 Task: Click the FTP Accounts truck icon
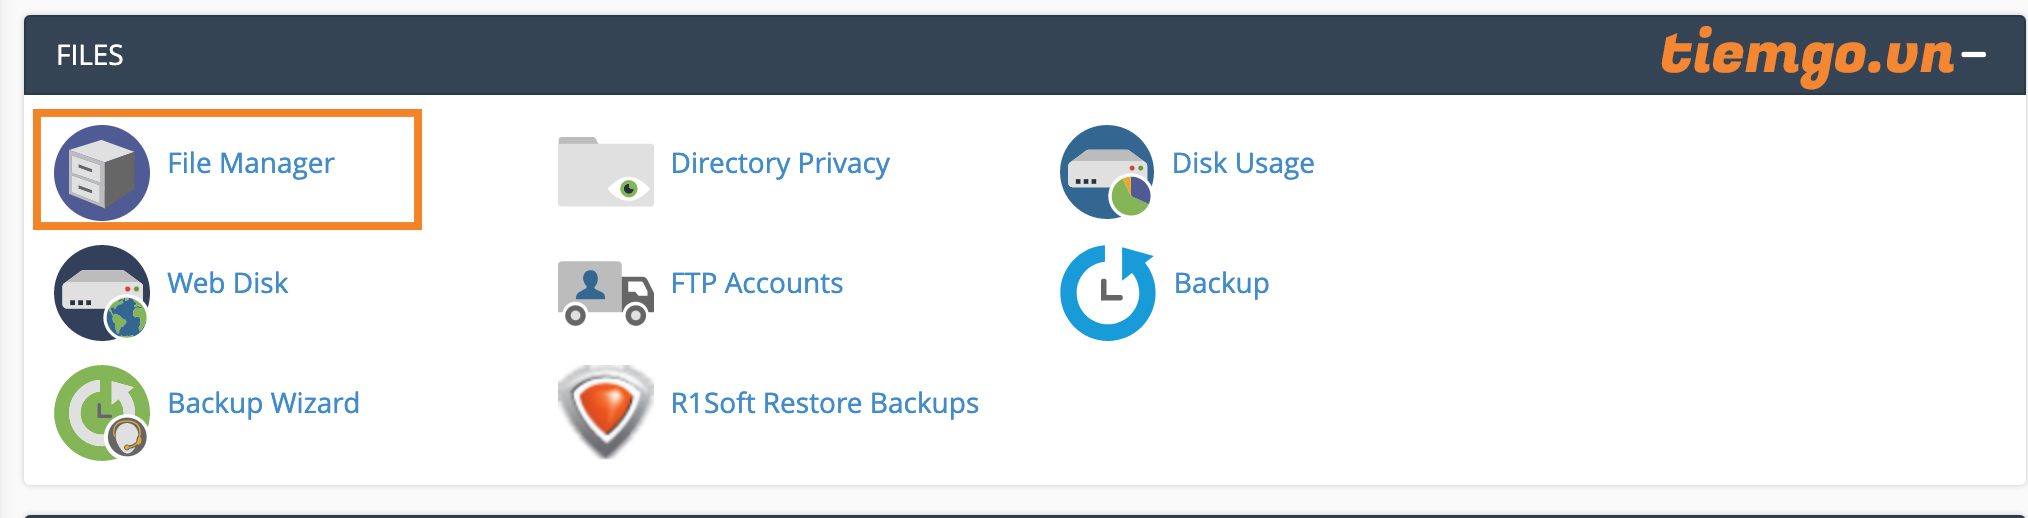coord(605,292)
